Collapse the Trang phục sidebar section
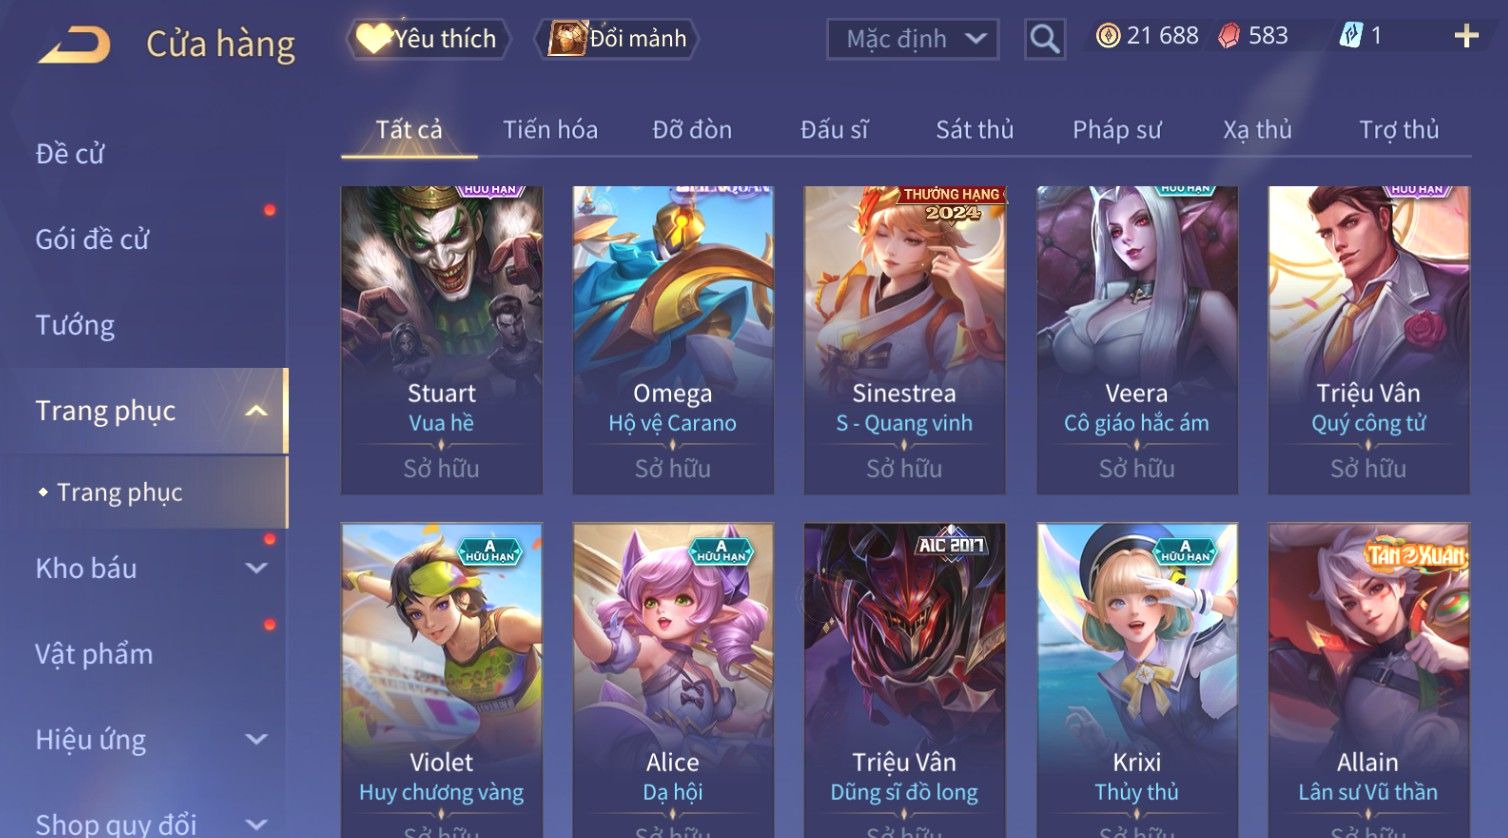Image resolution: width=1508 pixels, height=838 pixels. coord(256,411)
